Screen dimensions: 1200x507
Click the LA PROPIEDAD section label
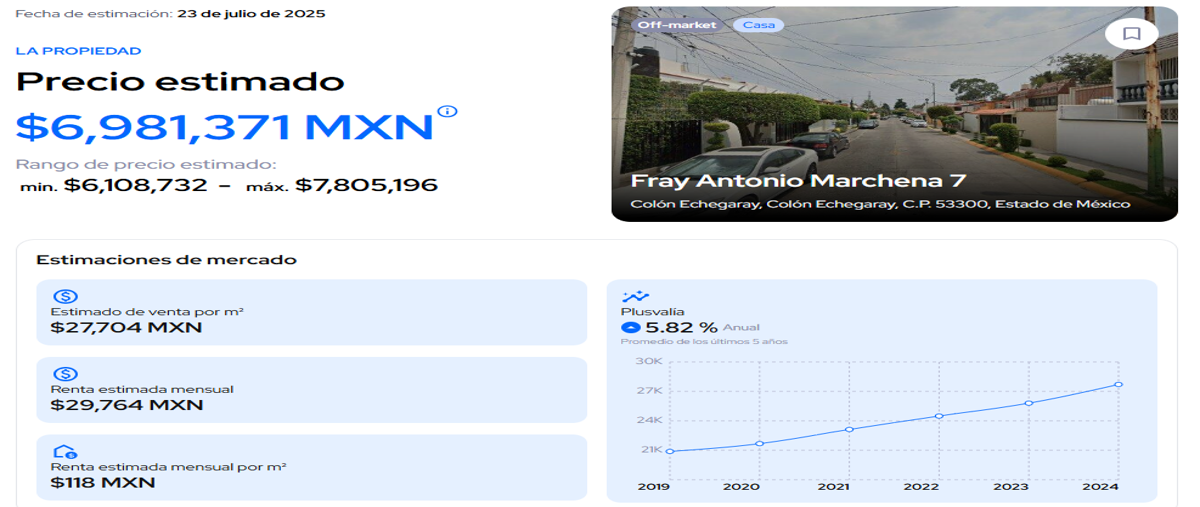point(79,51)
